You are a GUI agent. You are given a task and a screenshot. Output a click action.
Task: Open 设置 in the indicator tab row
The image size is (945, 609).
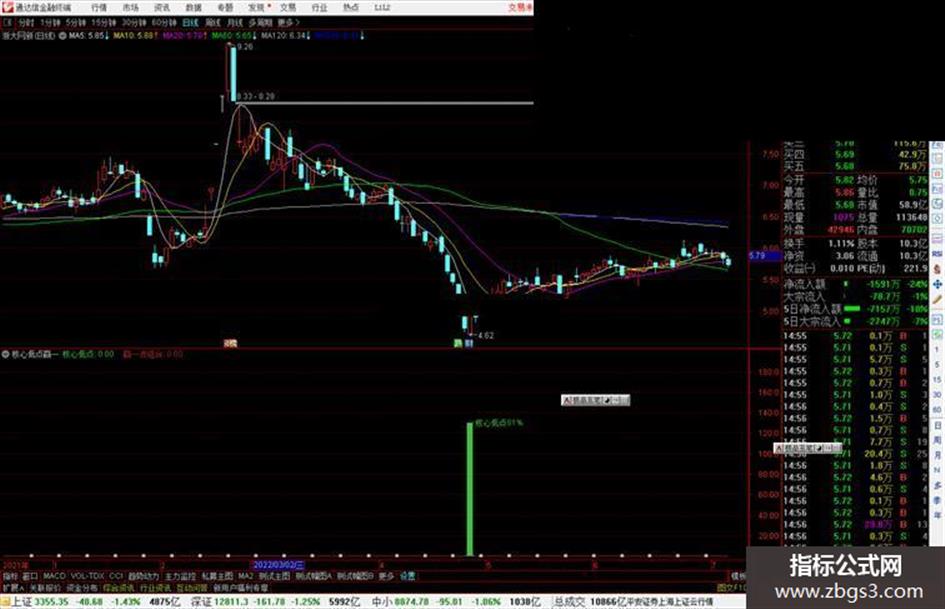[x=407, y=576]
